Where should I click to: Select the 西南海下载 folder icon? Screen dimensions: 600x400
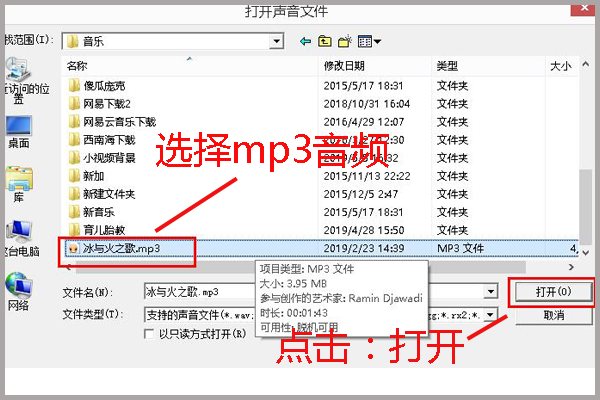pyautogui.click(x=74, y=139)
